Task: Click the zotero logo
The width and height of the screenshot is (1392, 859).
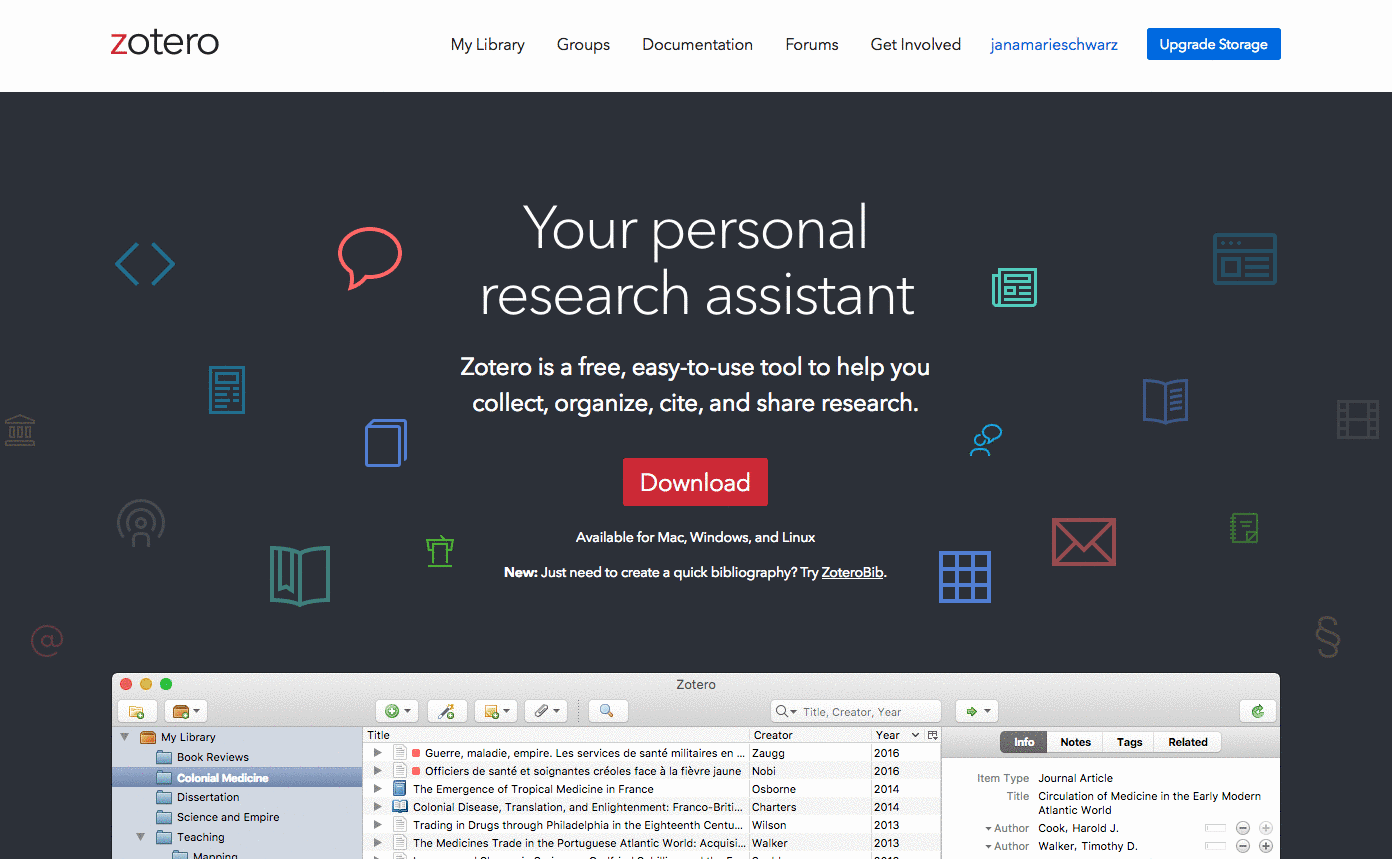Action: tap(165, 43)
